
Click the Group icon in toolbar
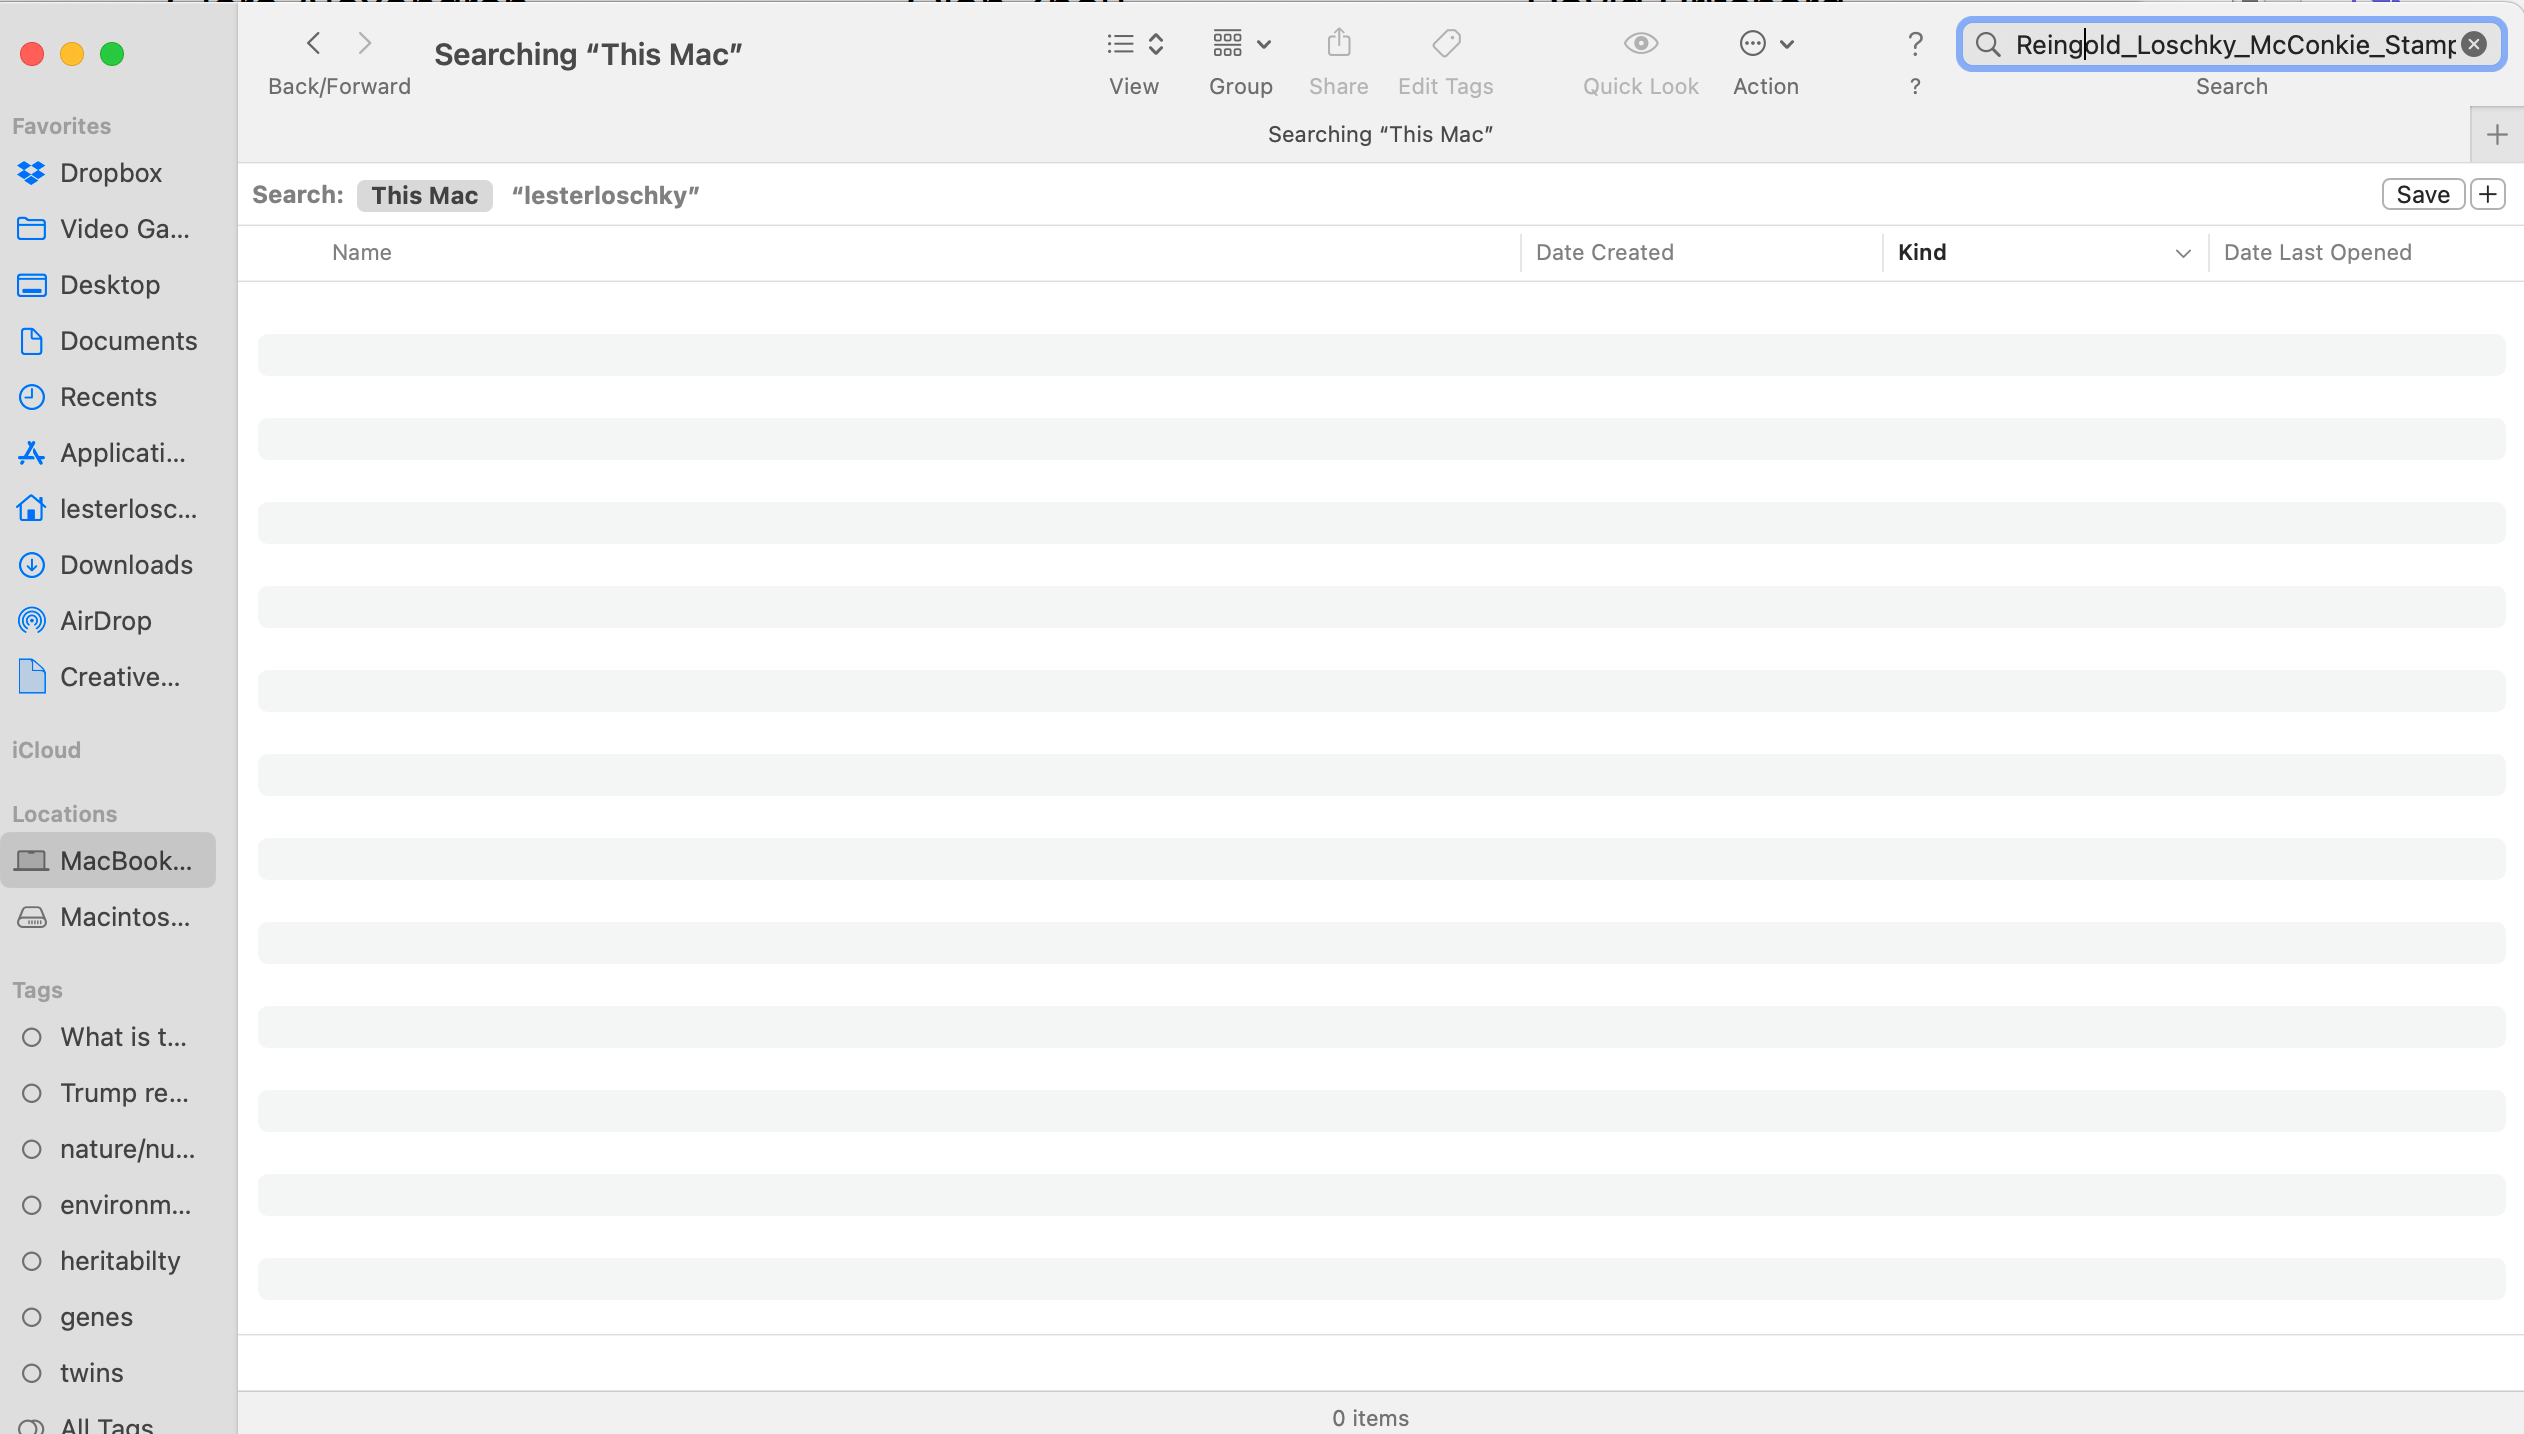[1239, 43]
